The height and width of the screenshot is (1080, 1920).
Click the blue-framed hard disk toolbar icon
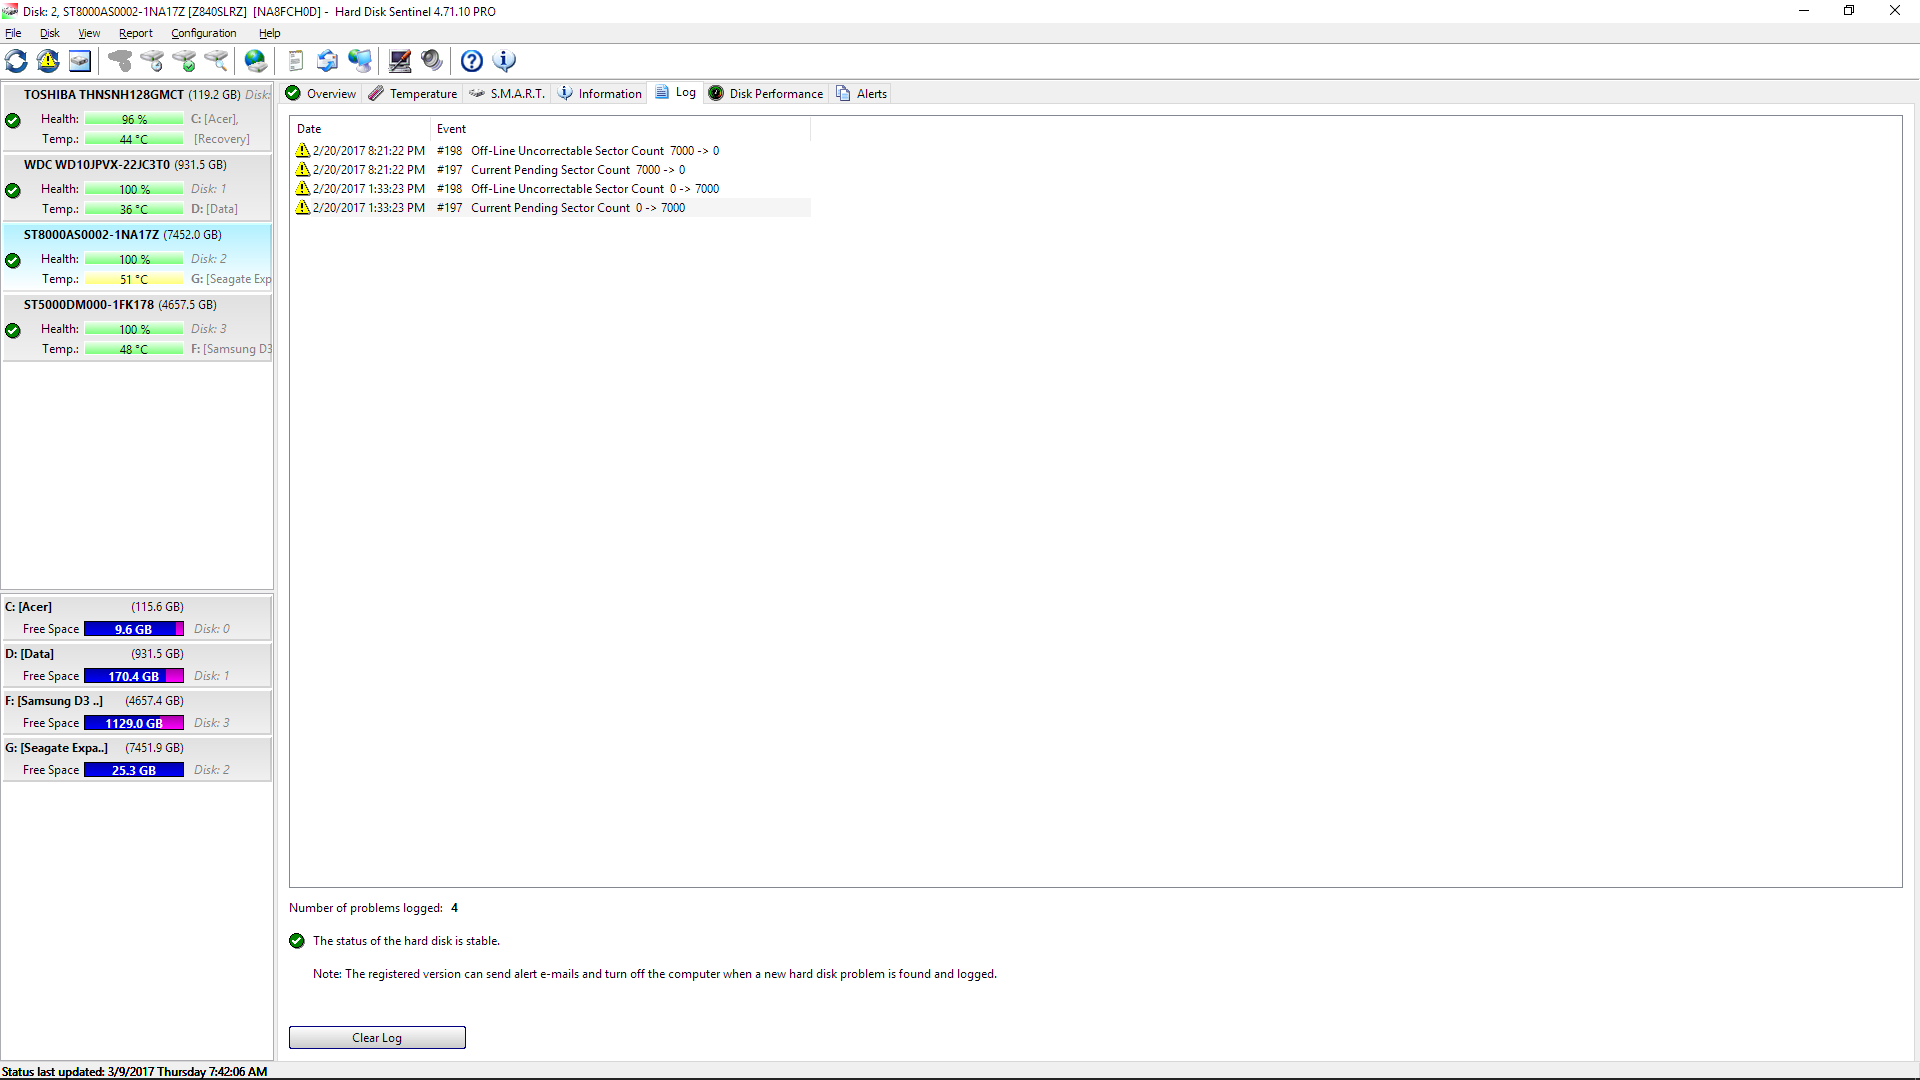80,61
